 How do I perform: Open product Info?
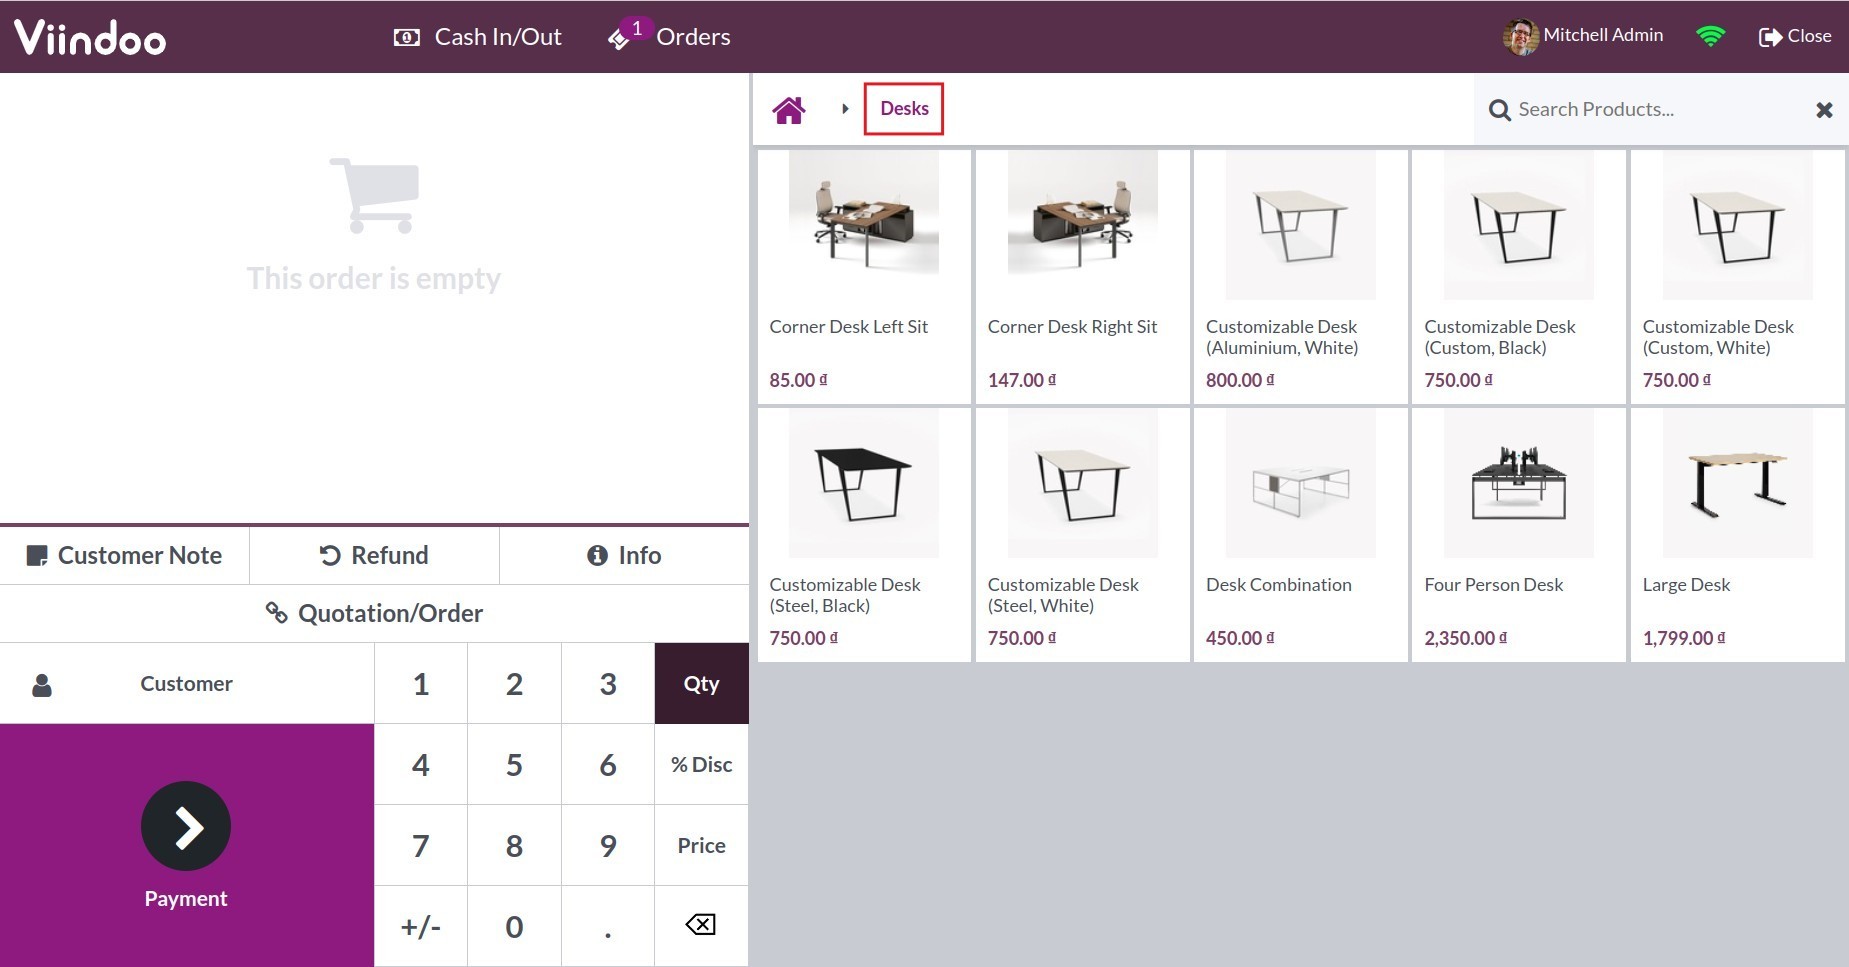pyautogui.click(x=624, y=555)
